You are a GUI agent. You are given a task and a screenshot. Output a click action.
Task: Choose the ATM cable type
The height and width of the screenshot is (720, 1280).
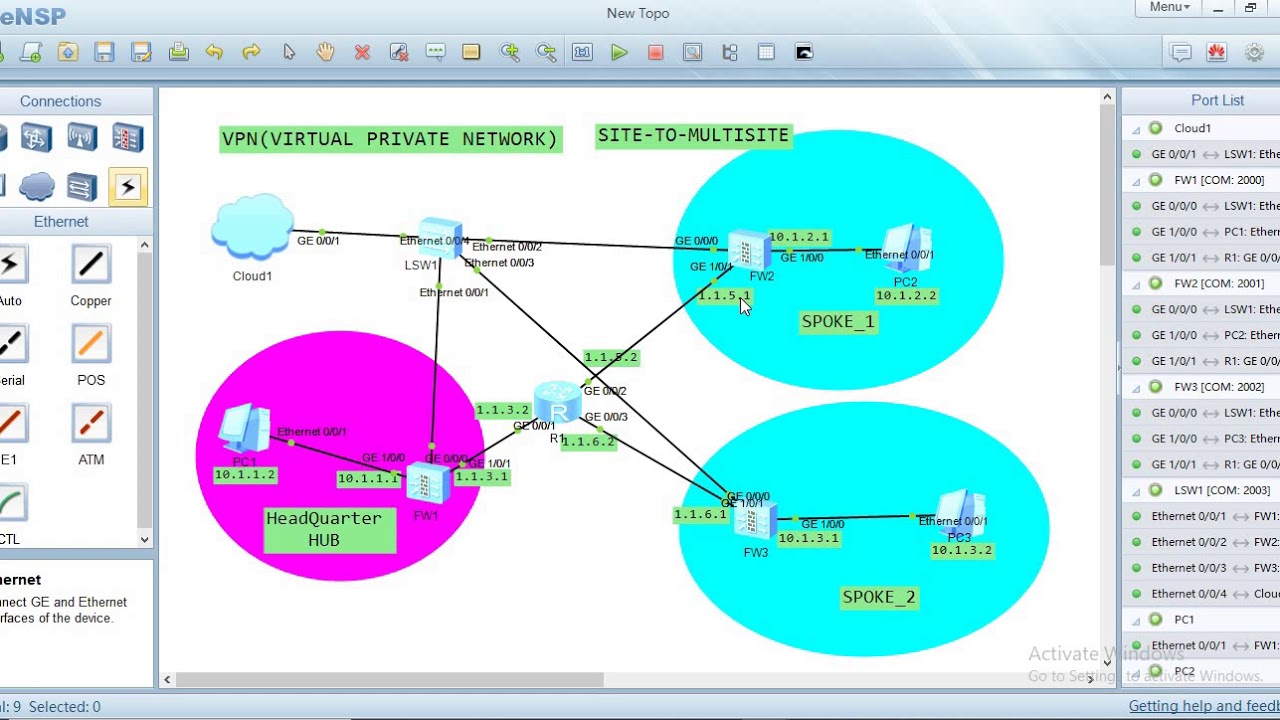[90, 436]
